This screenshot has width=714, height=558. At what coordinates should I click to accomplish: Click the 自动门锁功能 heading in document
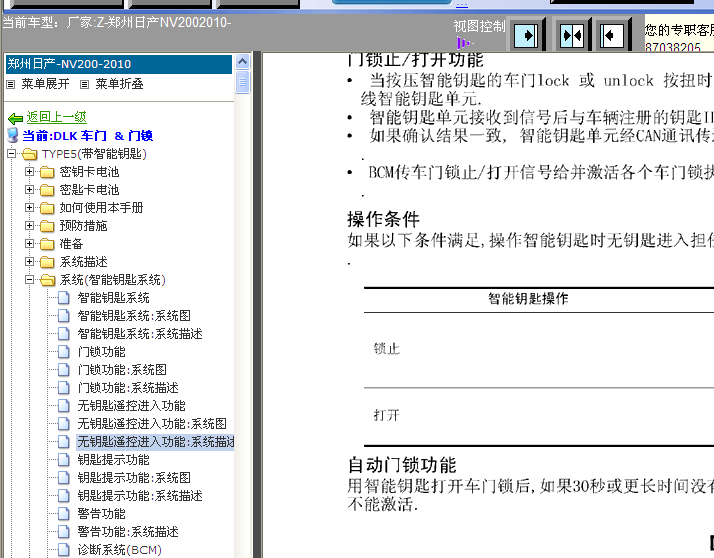[402, 466]
